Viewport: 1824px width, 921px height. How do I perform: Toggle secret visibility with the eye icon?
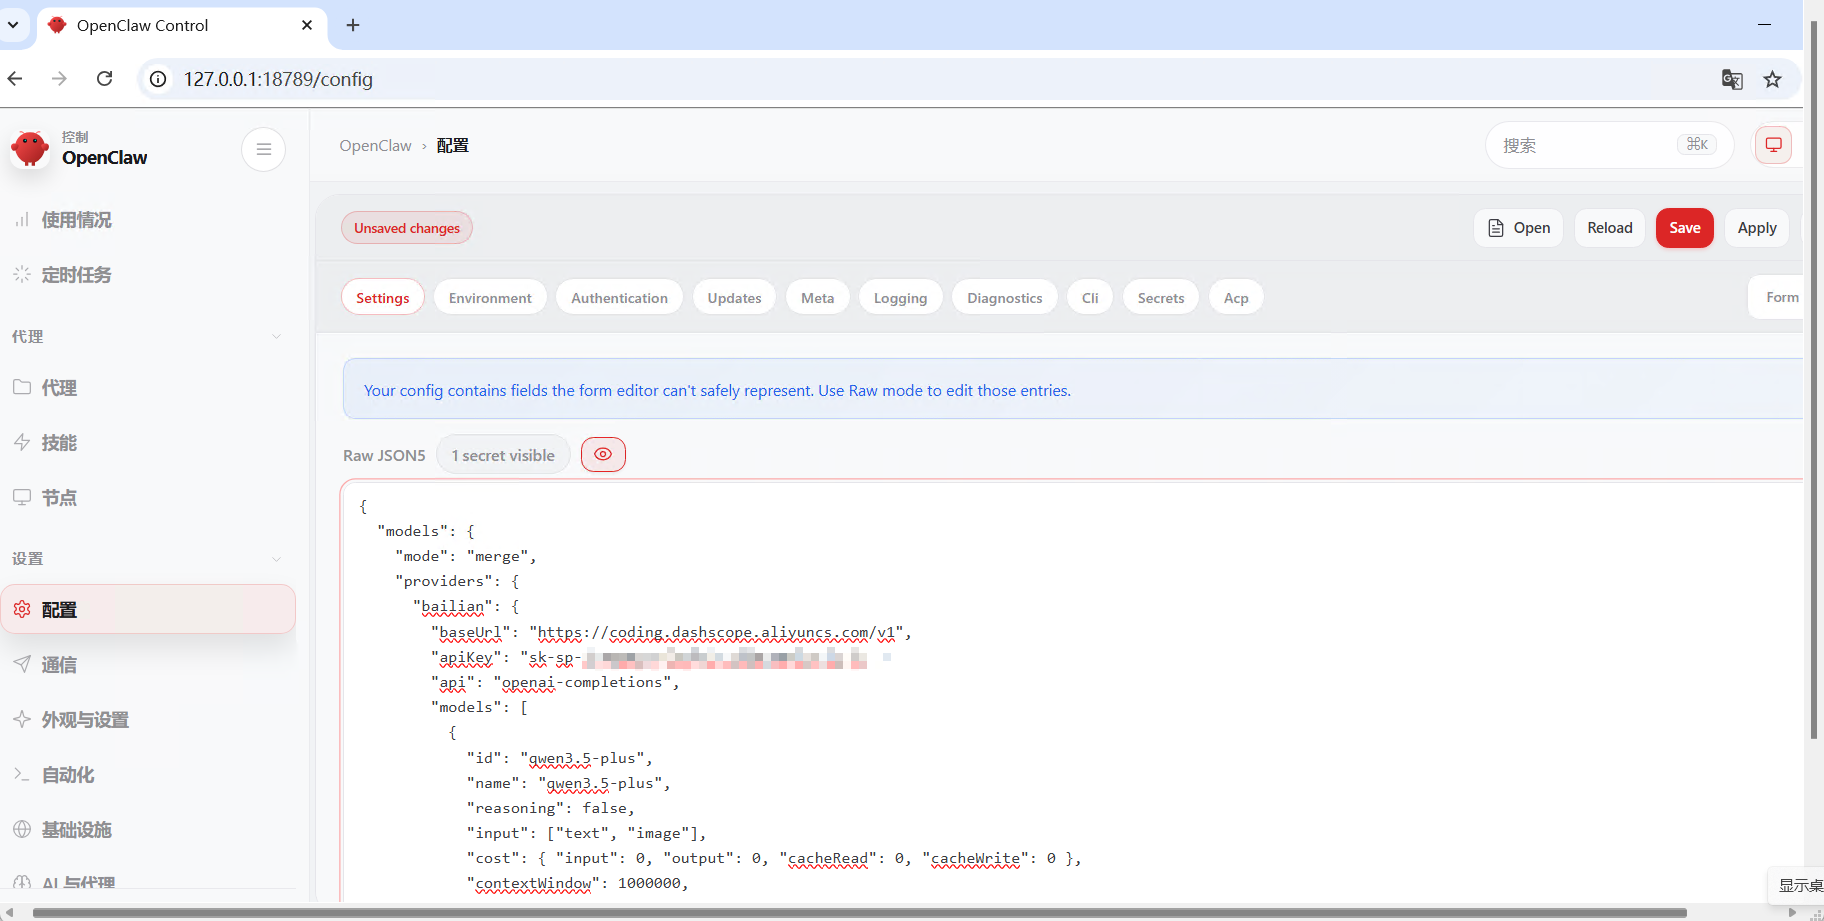[603, 454]
